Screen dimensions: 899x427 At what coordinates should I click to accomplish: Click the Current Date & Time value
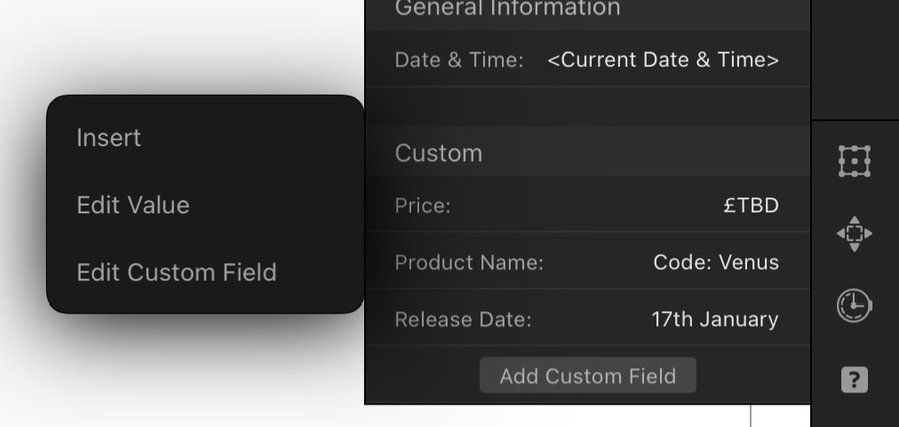click(663, 60)
